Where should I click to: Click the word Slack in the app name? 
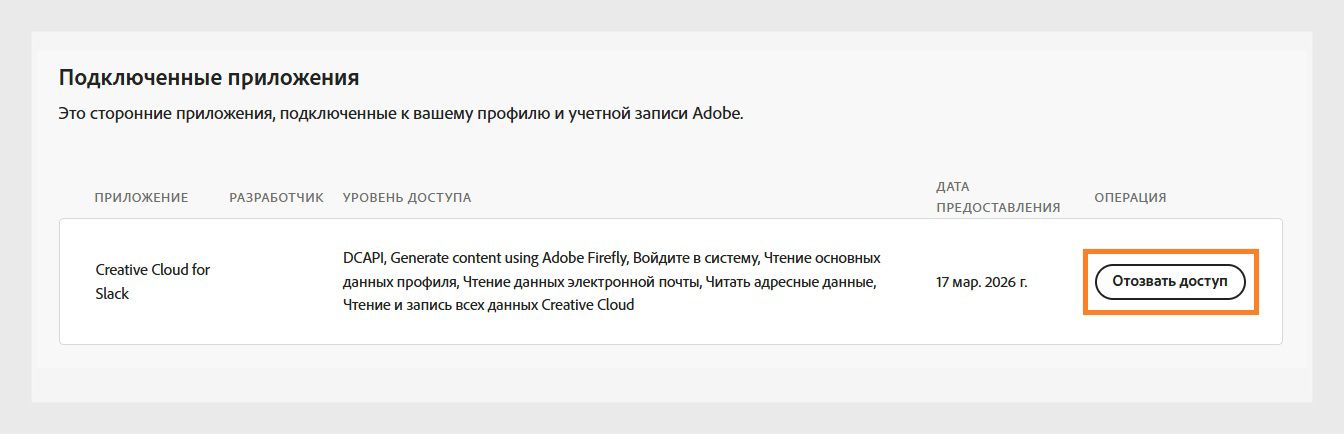pyautogui.click(x=112, y=294)
